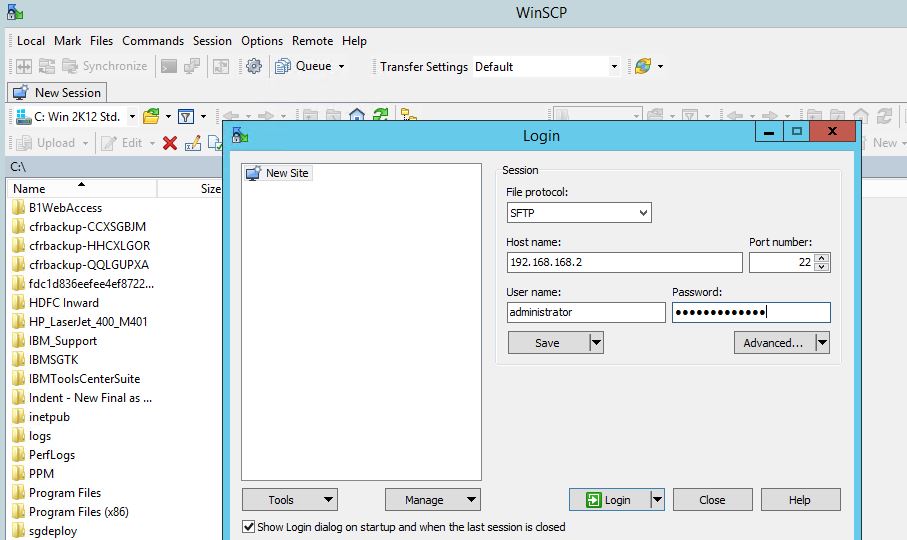Click the red X delete icon
Image resolution: width=907 pixels, height=540 pixels.
click(x=169, y=143)
